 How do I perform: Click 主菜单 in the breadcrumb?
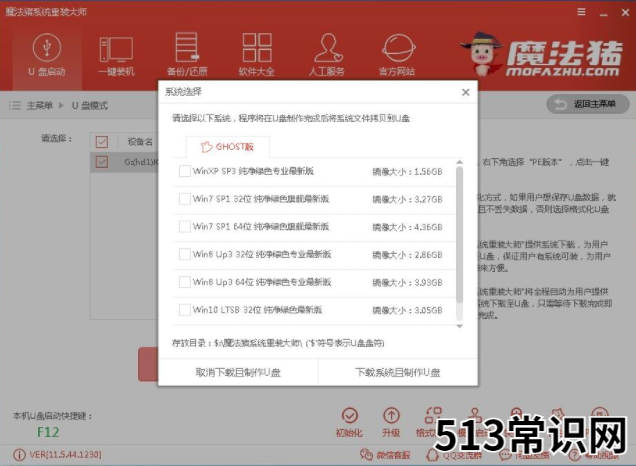(x=40, y=105)
